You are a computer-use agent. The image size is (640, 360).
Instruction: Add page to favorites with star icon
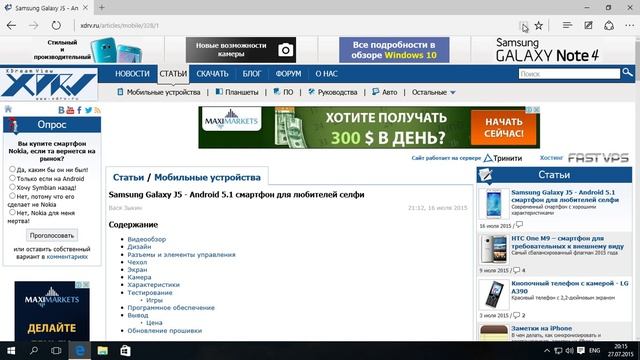[x=539, y=25]
